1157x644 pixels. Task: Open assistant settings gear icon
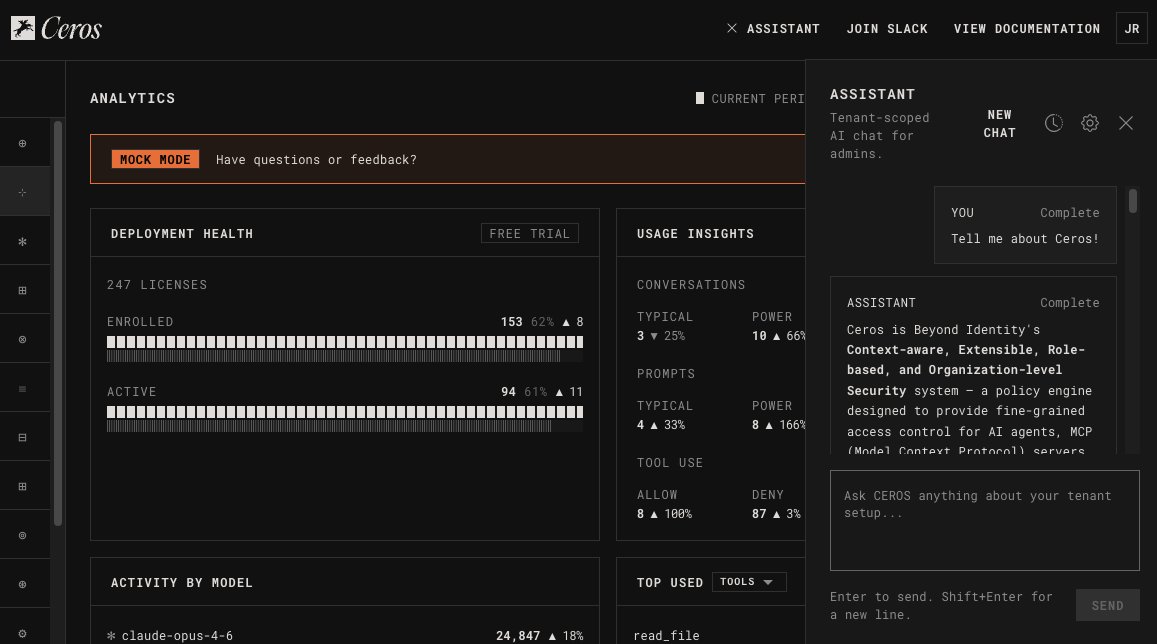tap(1090, 123)
